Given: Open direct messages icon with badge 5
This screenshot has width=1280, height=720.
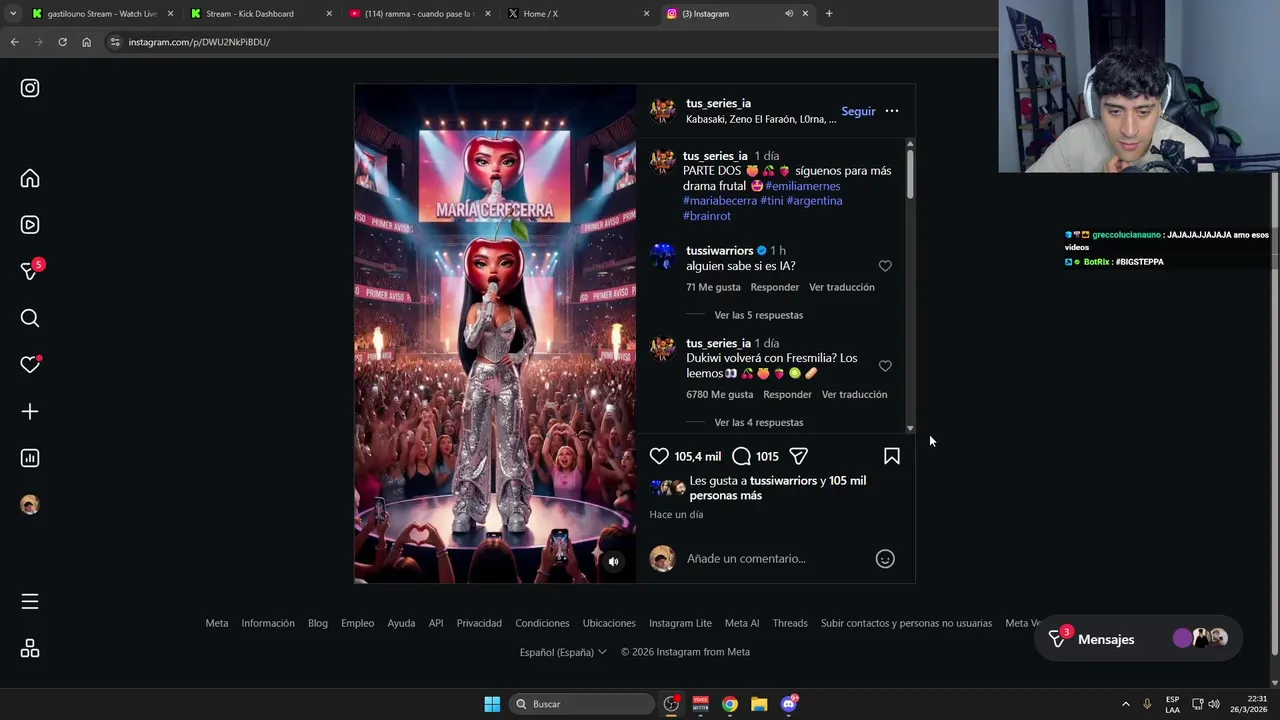Looking at the screenshot, I should click(x=30, y=271).
